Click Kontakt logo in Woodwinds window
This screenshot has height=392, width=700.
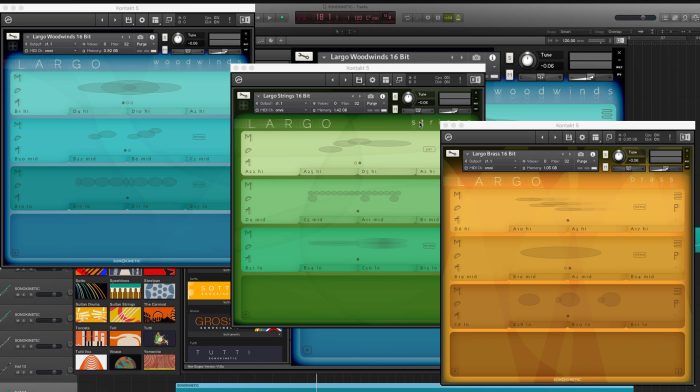point(8,20)
